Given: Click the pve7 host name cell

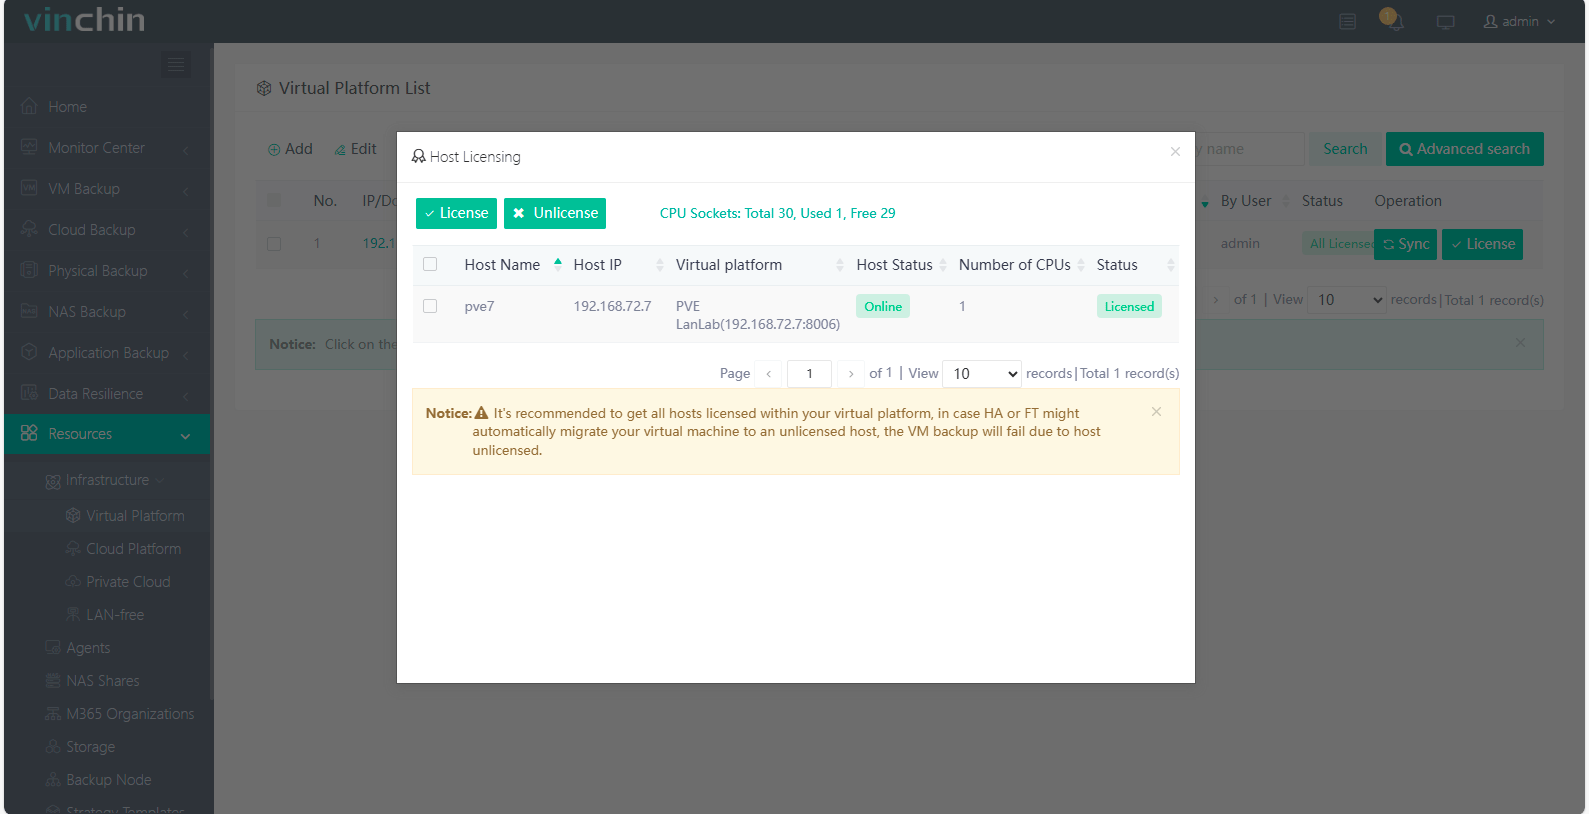Looking at the screenshot, I should tap(479, 306).
